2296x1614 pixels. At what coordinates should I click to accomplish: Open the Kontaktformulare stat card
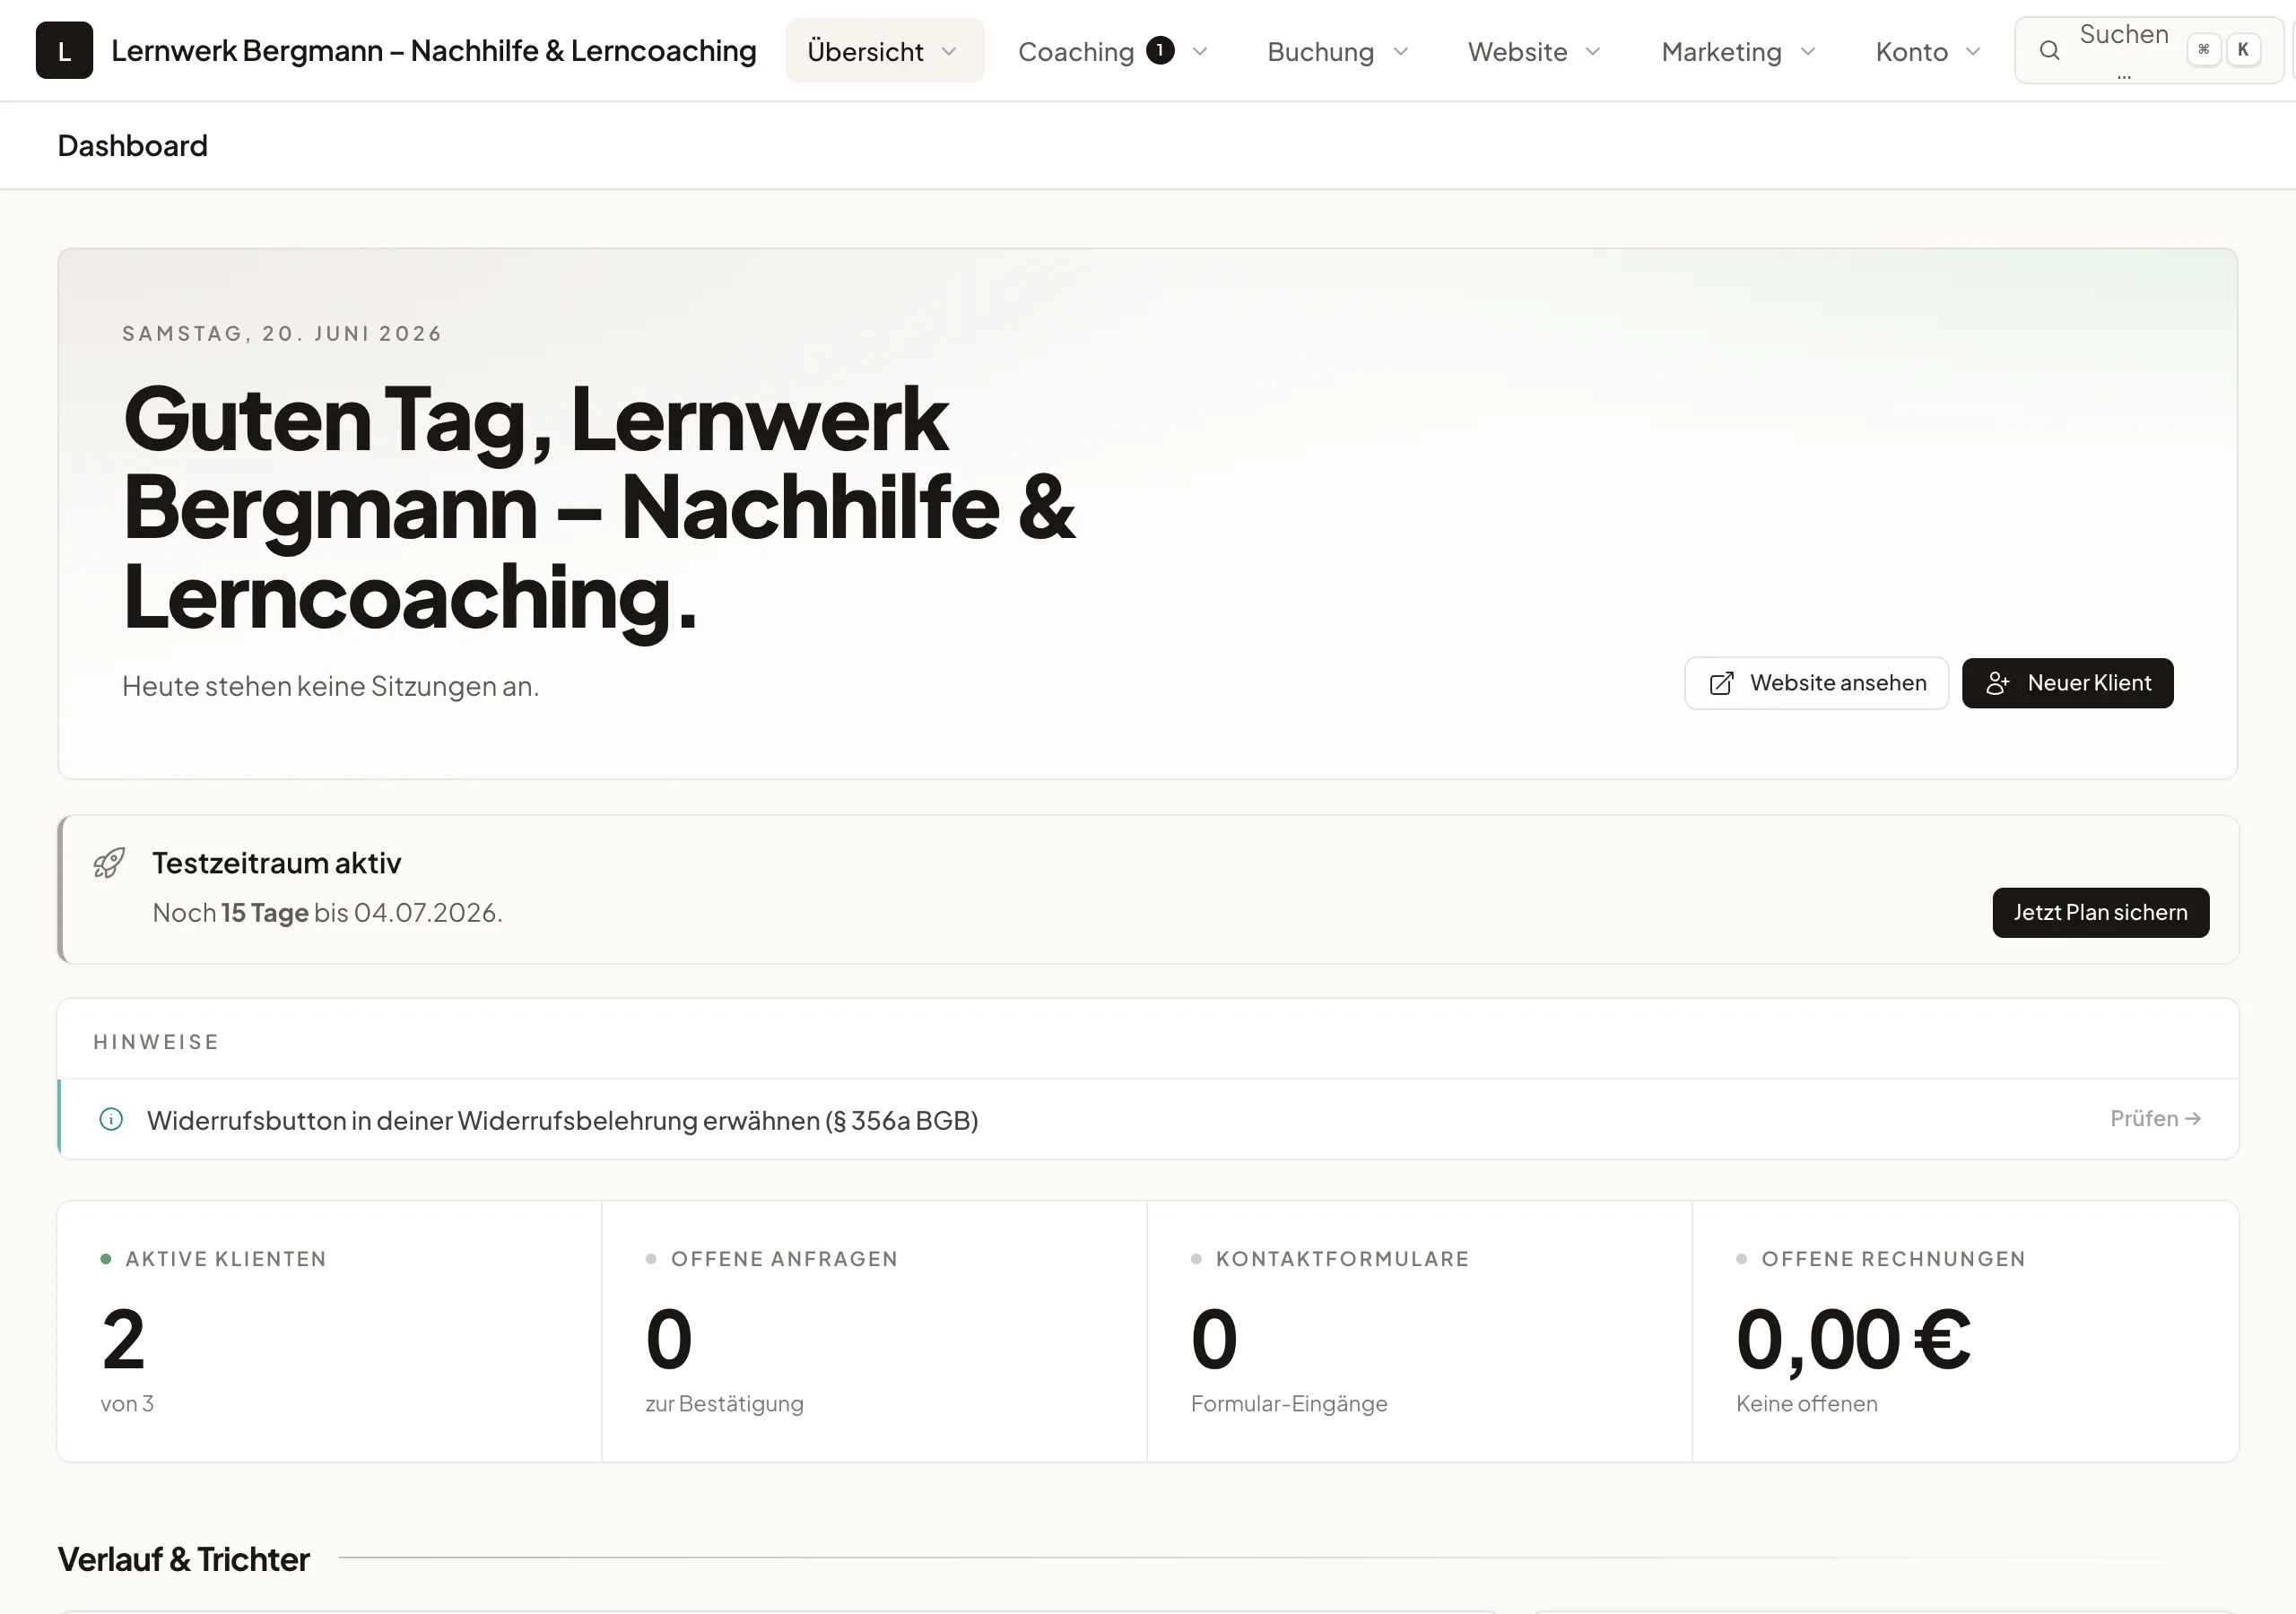(1419, 1331)
